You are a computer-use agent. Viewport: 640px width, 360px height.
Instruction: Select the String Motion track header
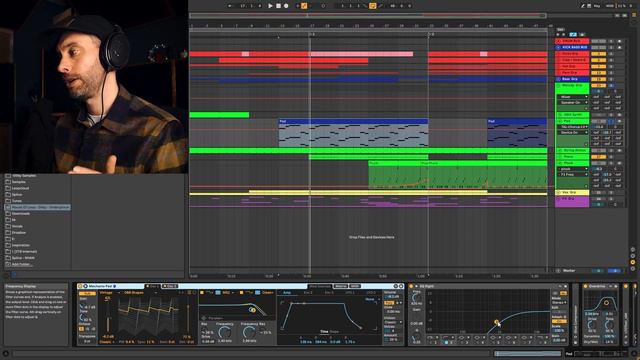(573, 151)
